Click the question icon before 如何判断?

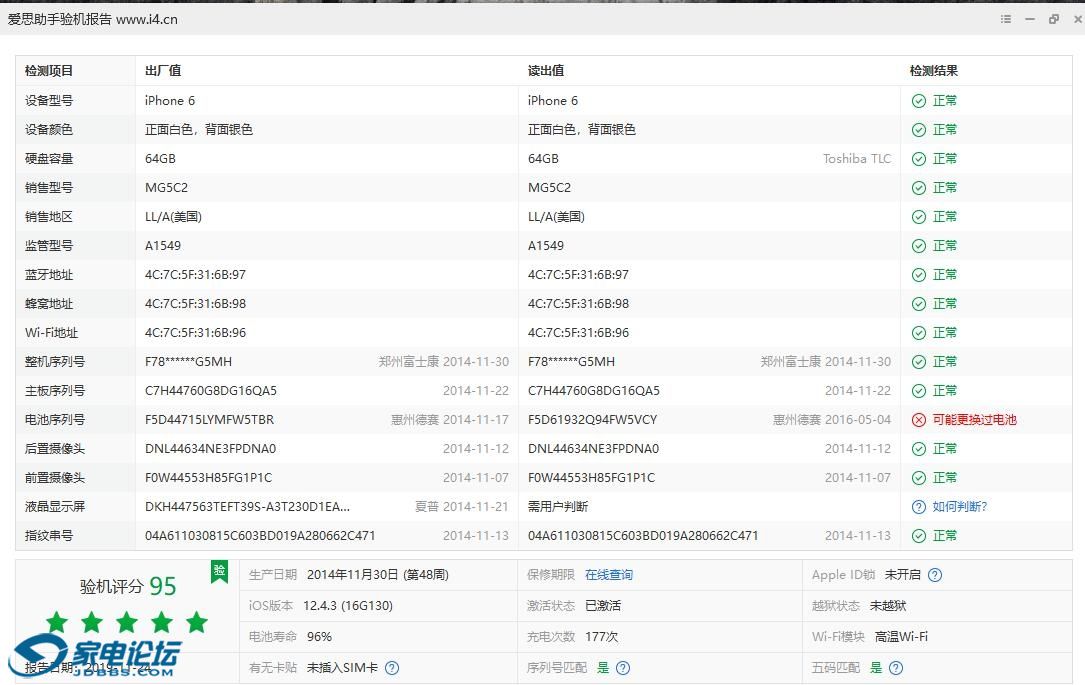point(919,507)
